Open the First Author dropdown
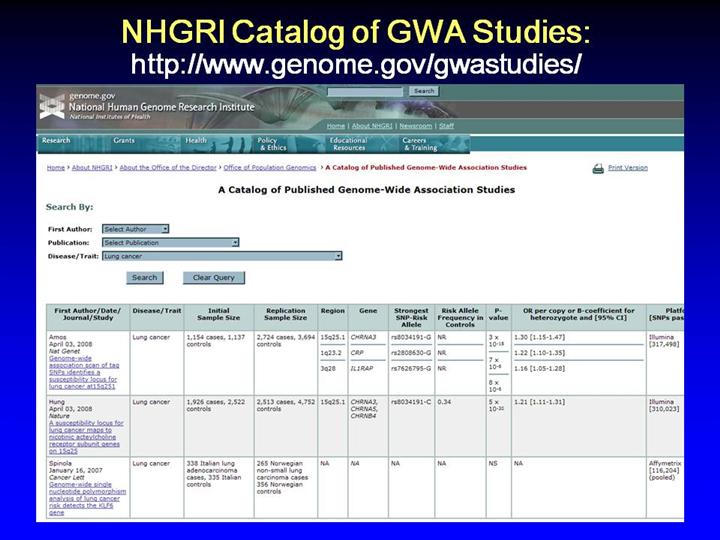 (136, 229)
